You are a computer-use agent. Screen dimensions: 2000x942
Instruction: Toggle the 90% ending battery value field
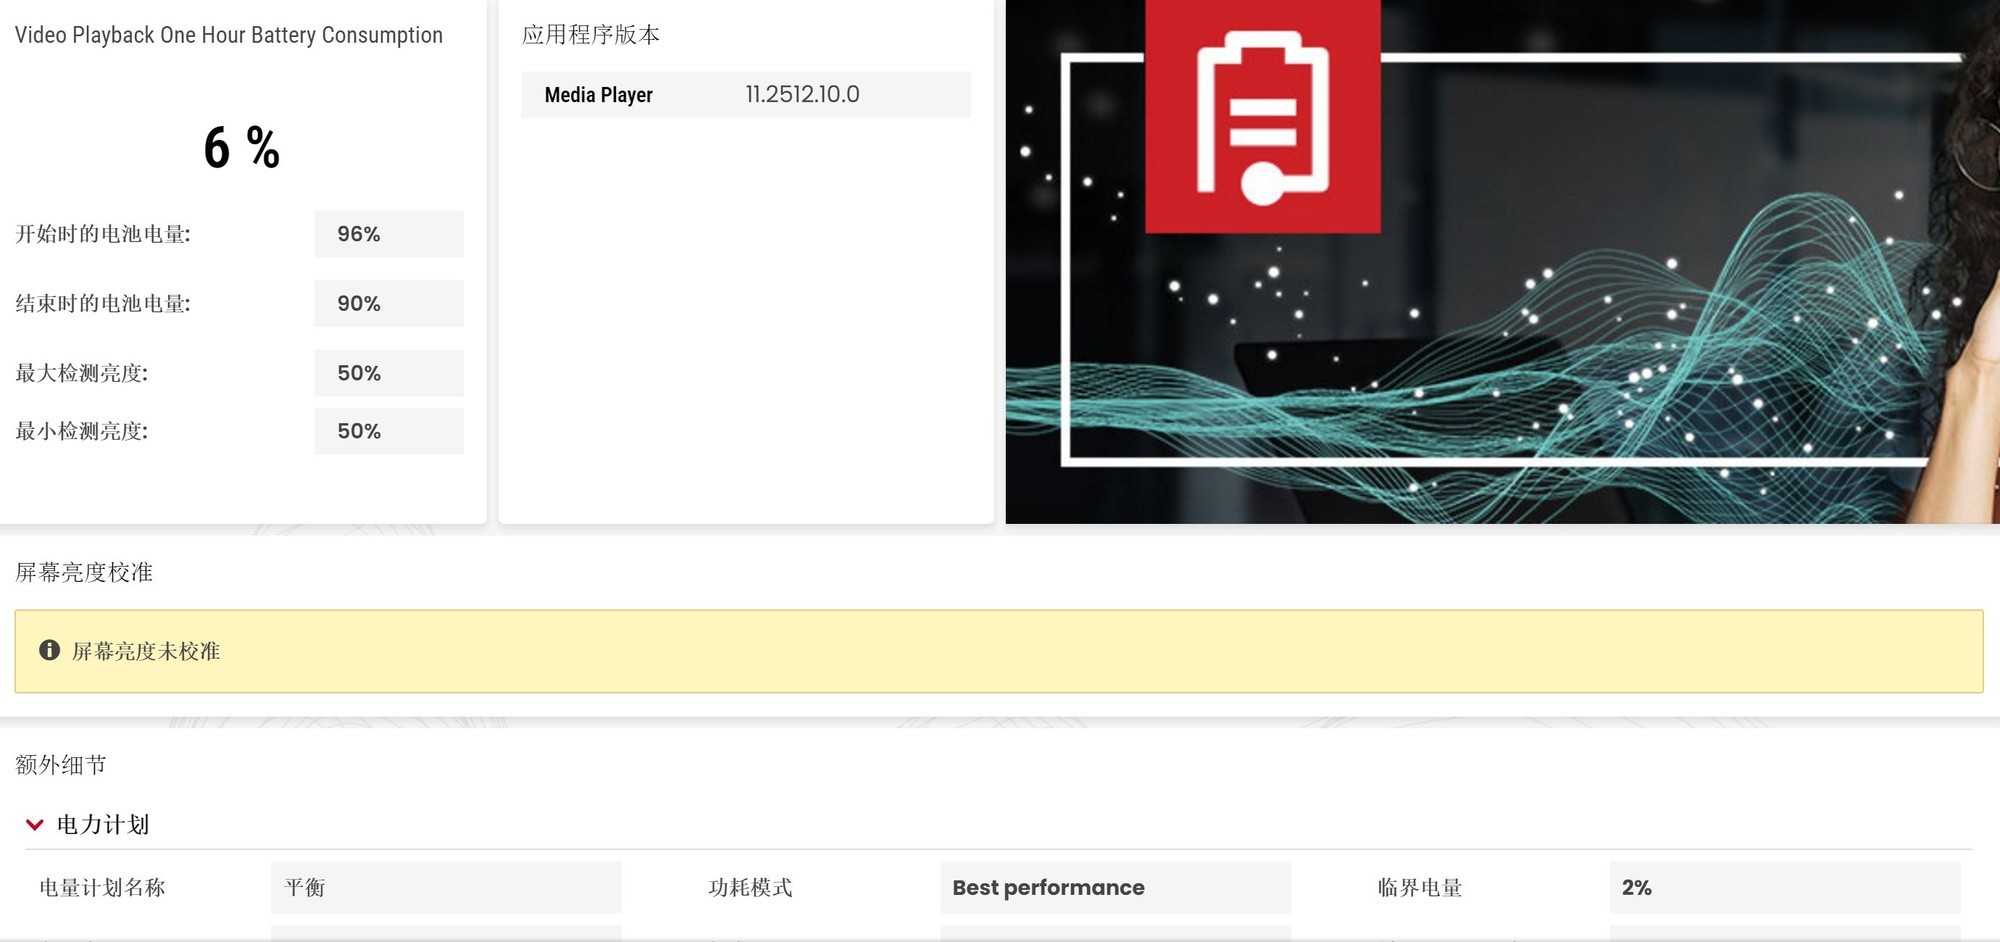coord(388,303)
